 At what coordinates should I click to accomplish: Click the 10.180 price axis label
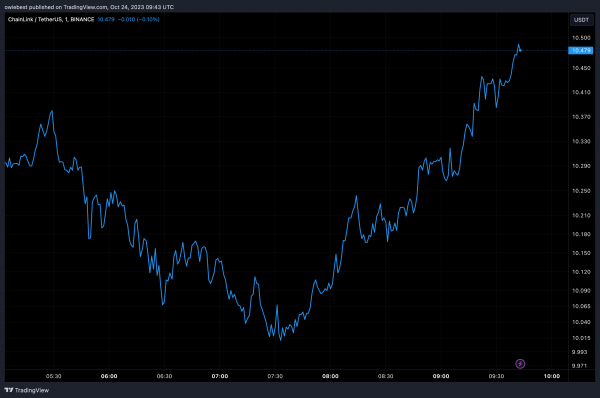[581, 234]
